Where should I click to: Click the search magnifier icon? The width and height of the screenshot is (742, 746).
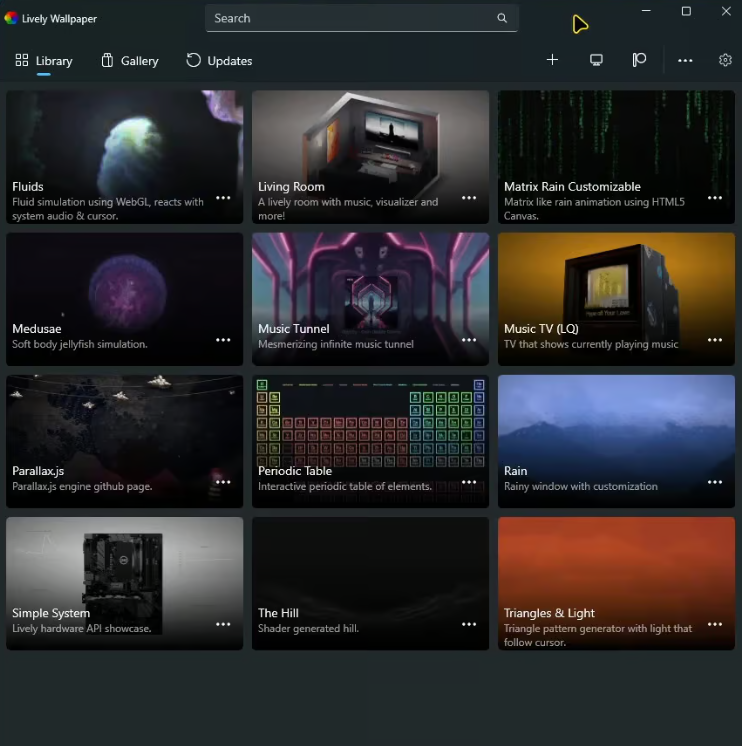502,18
